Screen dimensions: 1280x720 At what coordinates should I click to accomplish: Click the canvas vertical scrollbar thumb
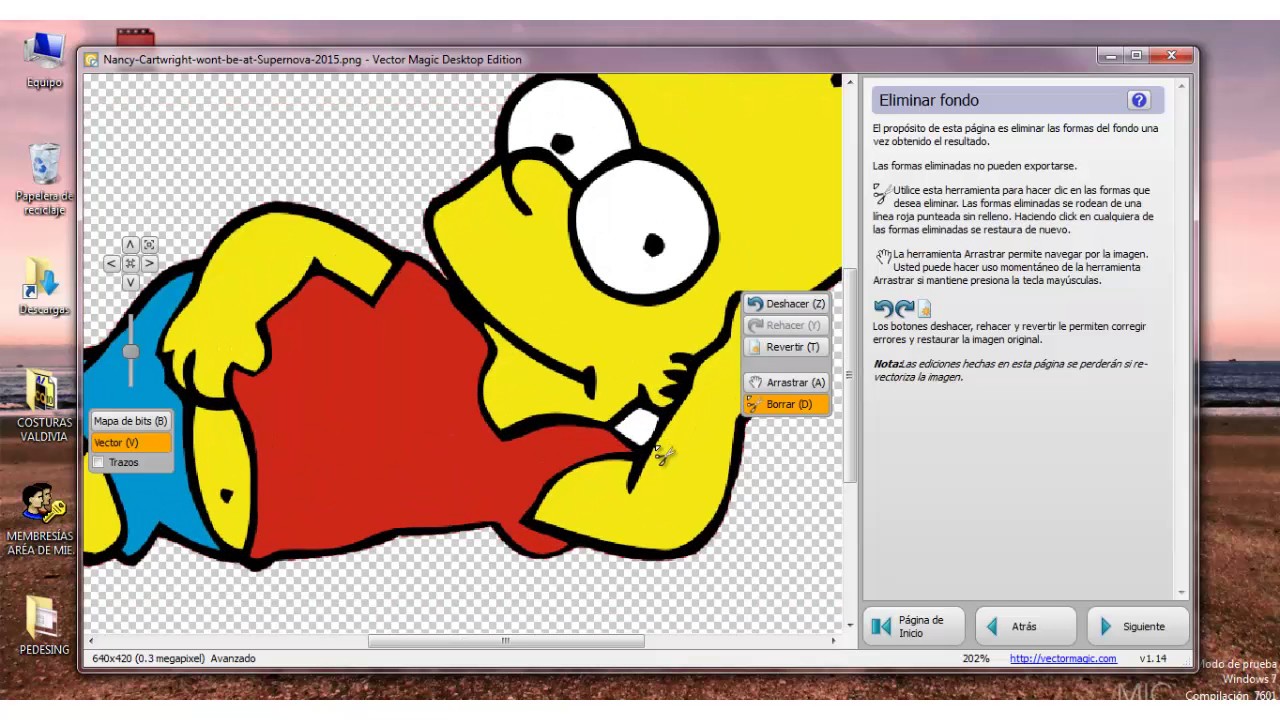point(850,375)
